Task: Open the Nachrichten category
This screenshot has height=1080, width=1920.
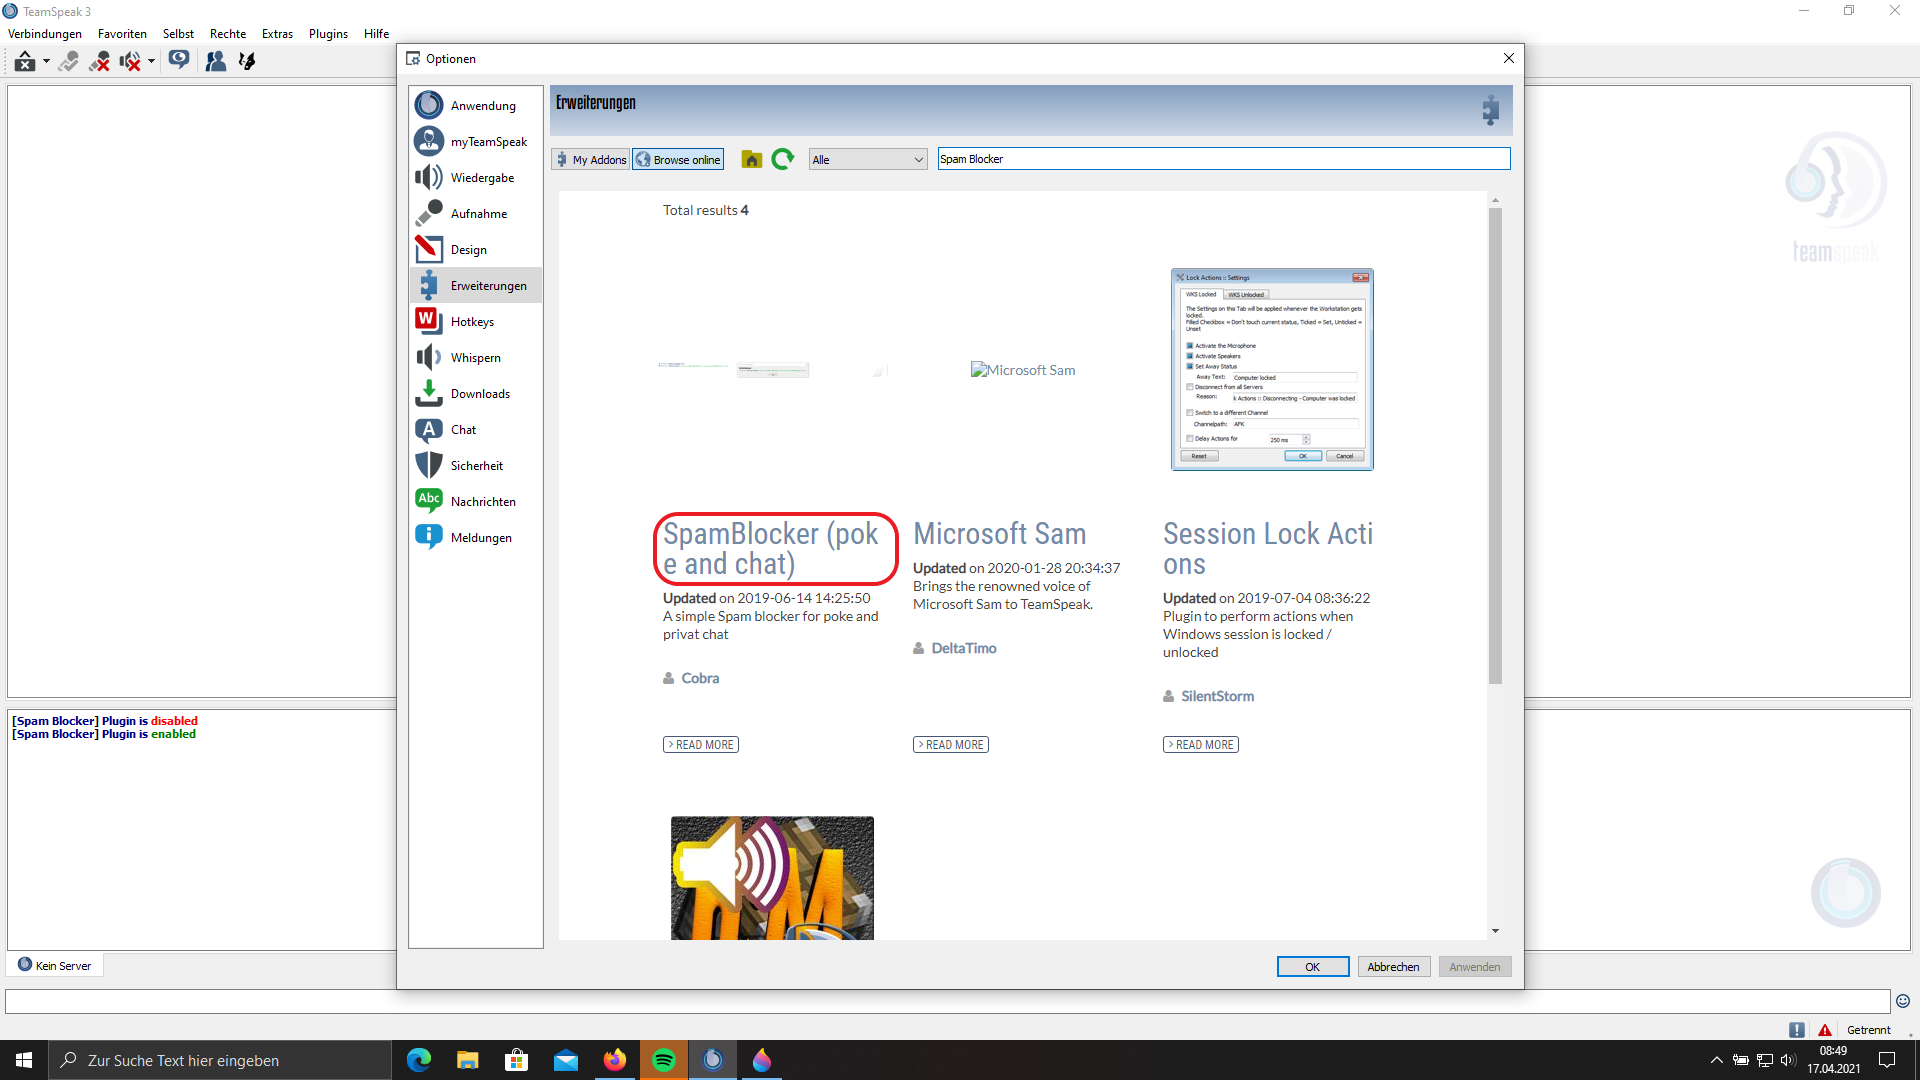Action: pyautogui.click(x=476, y=501)
